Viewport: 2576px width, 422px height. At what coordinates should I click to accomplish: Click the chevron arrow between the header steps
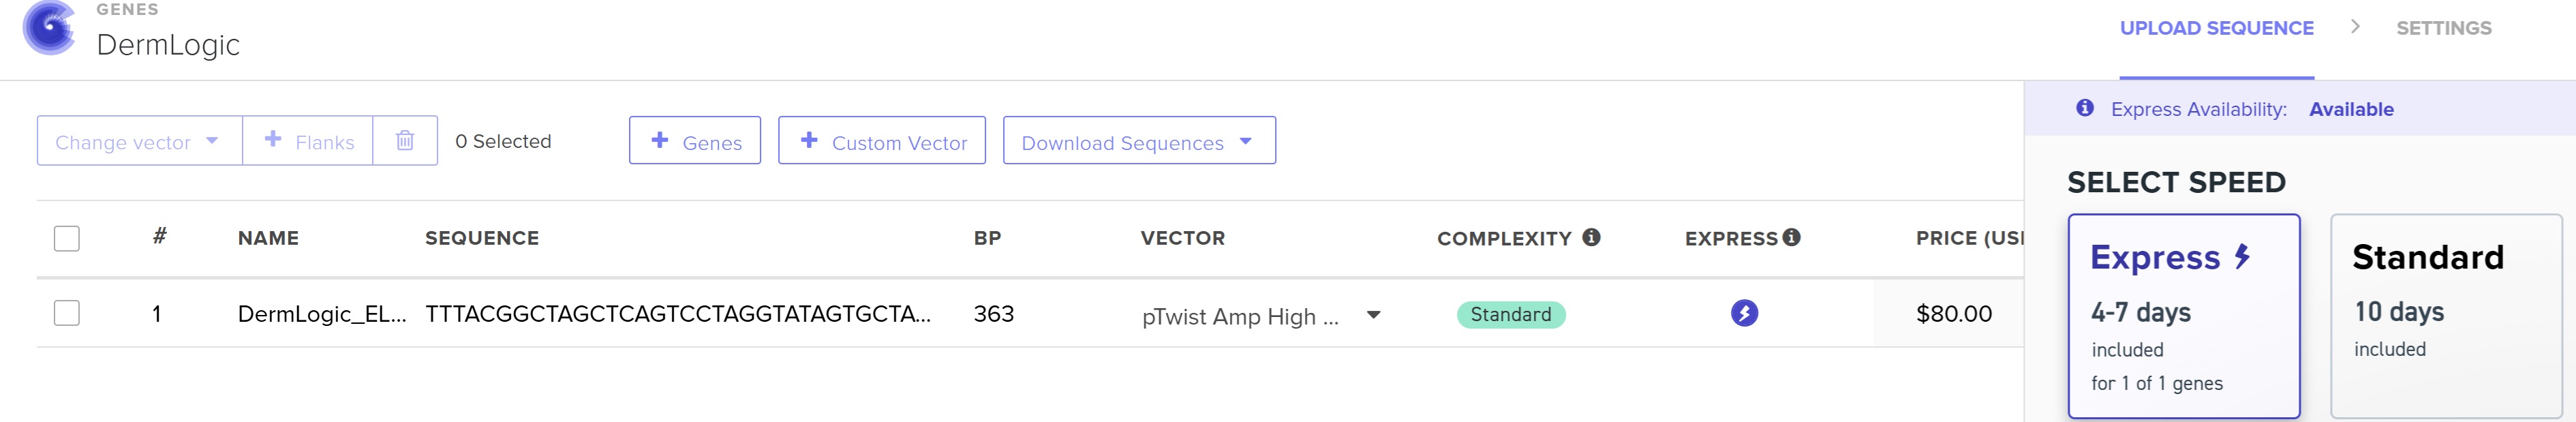[x=2355, y=27]
